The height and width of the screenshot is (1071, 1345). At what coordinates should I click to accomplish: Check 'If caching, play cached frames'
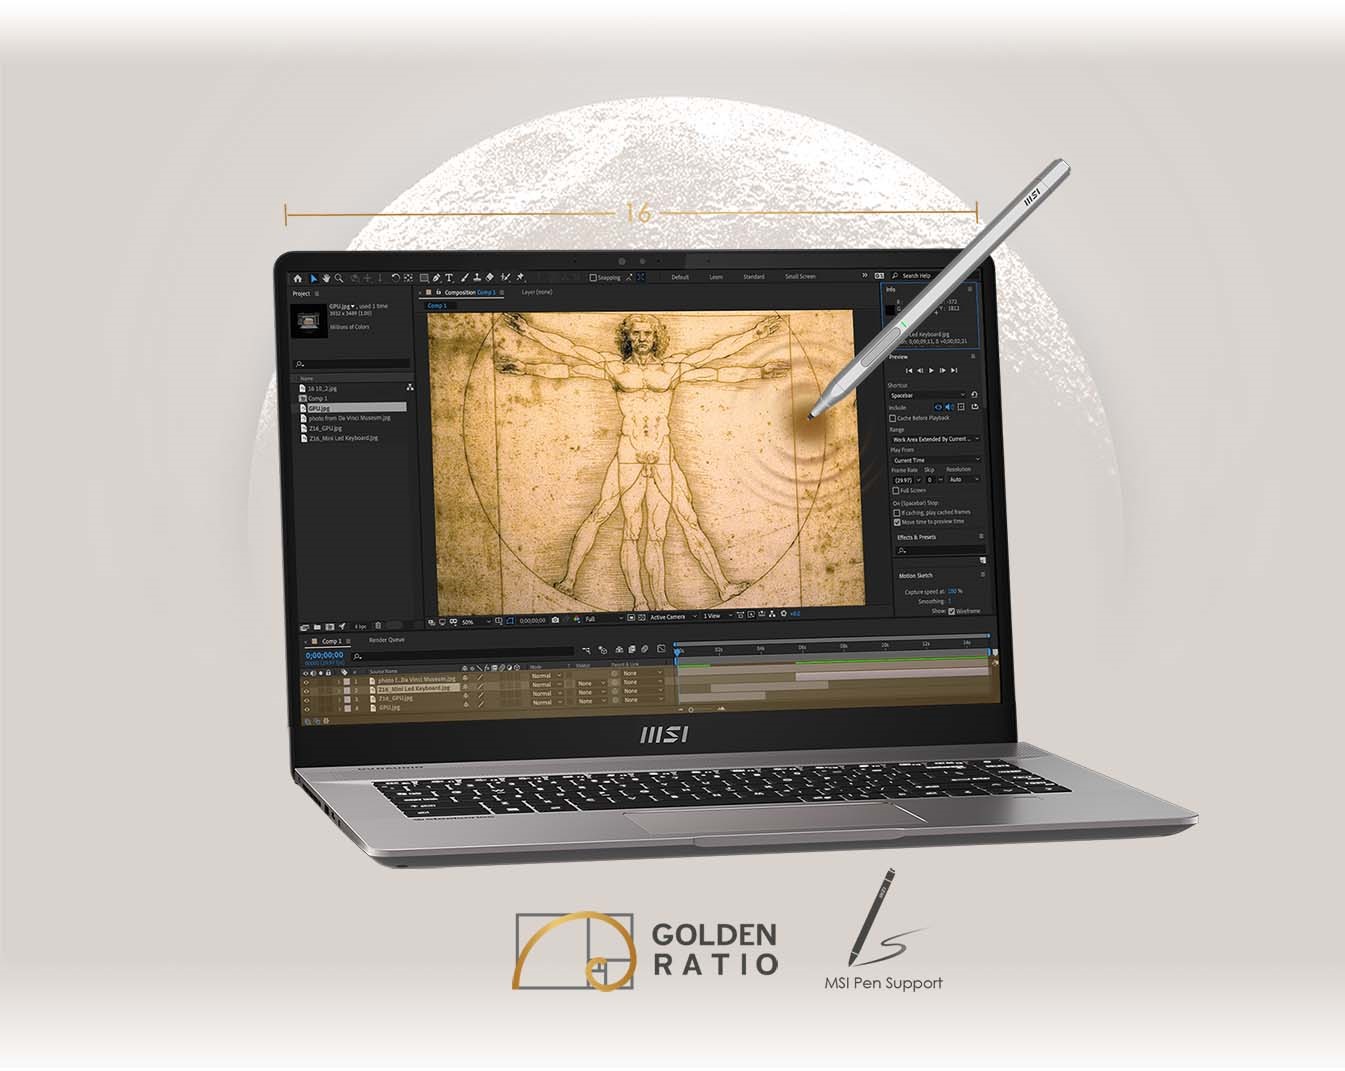(897, 513)
